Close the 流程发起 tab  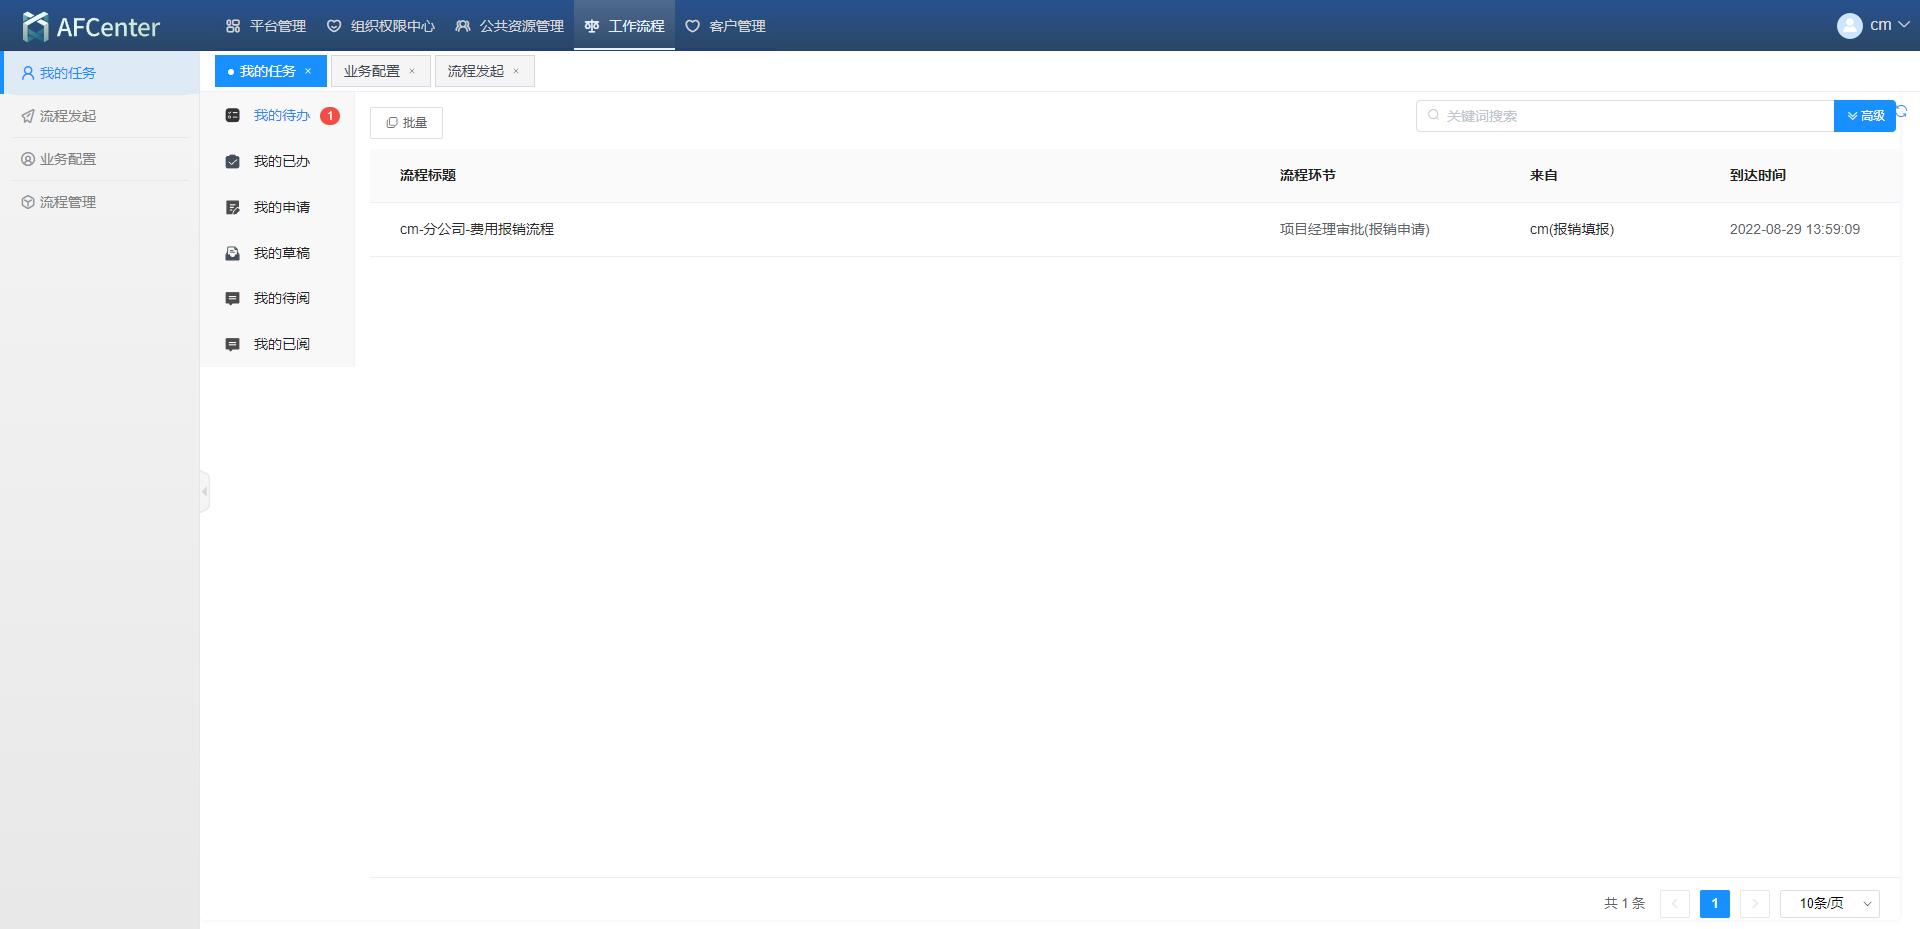(516, 71)
